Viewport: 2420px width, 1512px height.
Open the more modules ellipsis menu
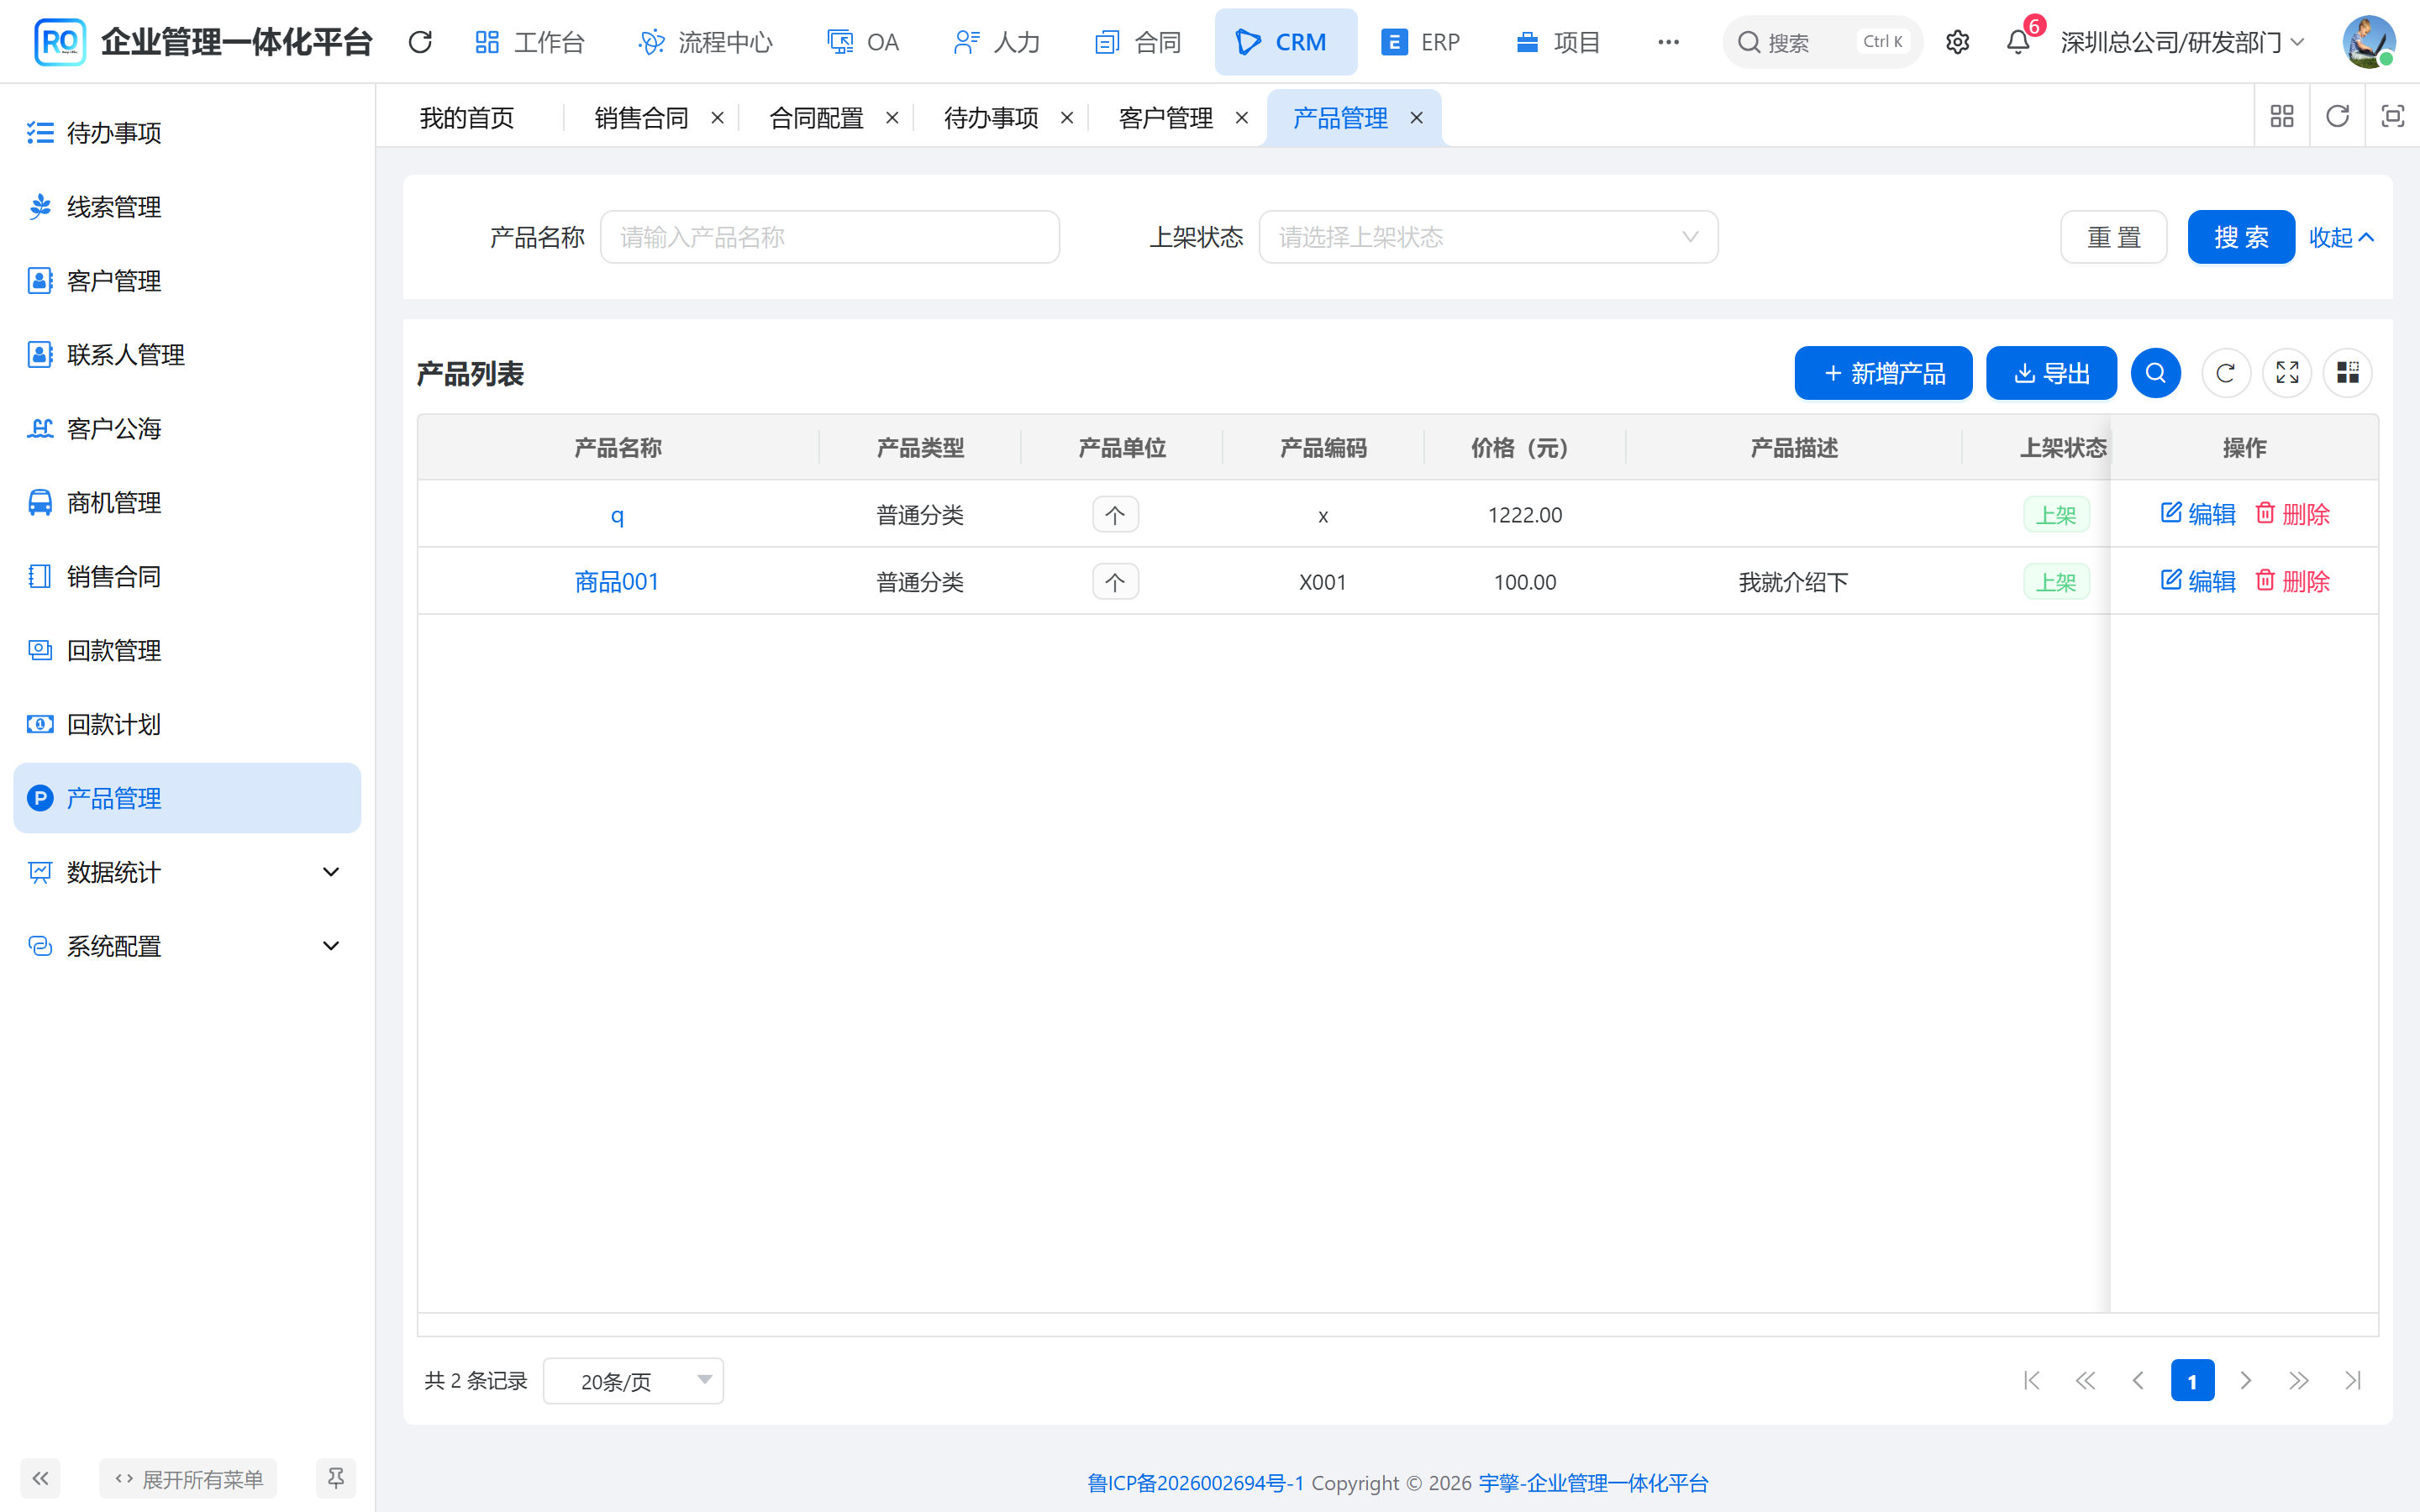click(1668, 42)
